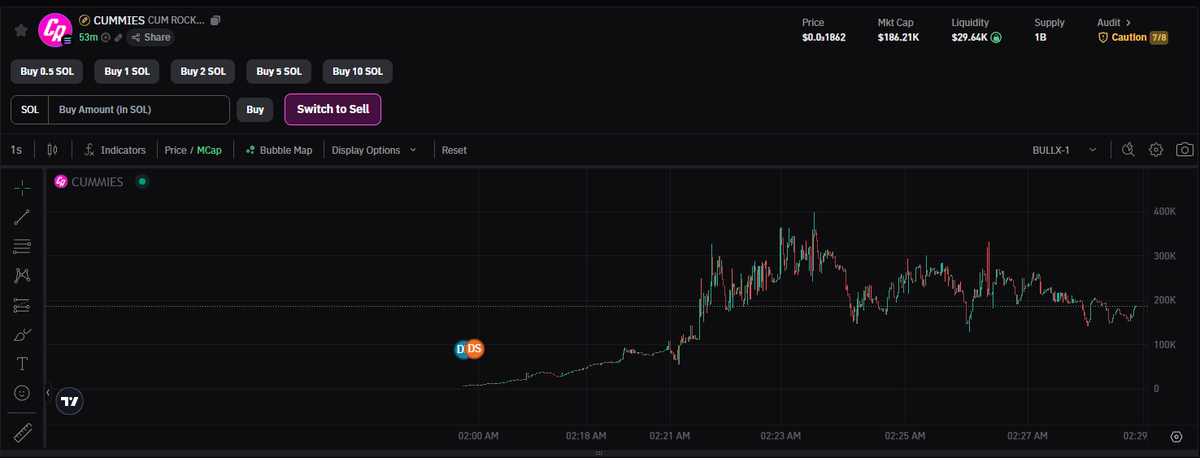1200x458 pixels.
Task: Select the ruler measure tool
Action: pyautogui.click(x=22, y=433)
